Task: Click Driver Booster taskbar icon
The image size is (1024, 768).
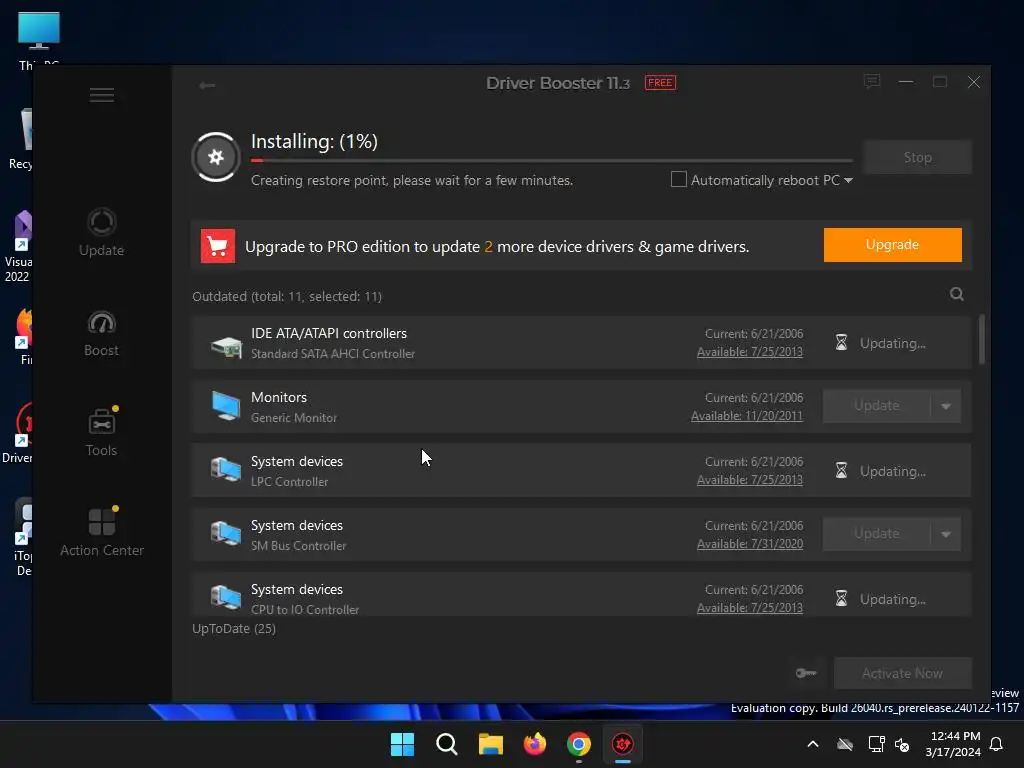Action: 622,744
